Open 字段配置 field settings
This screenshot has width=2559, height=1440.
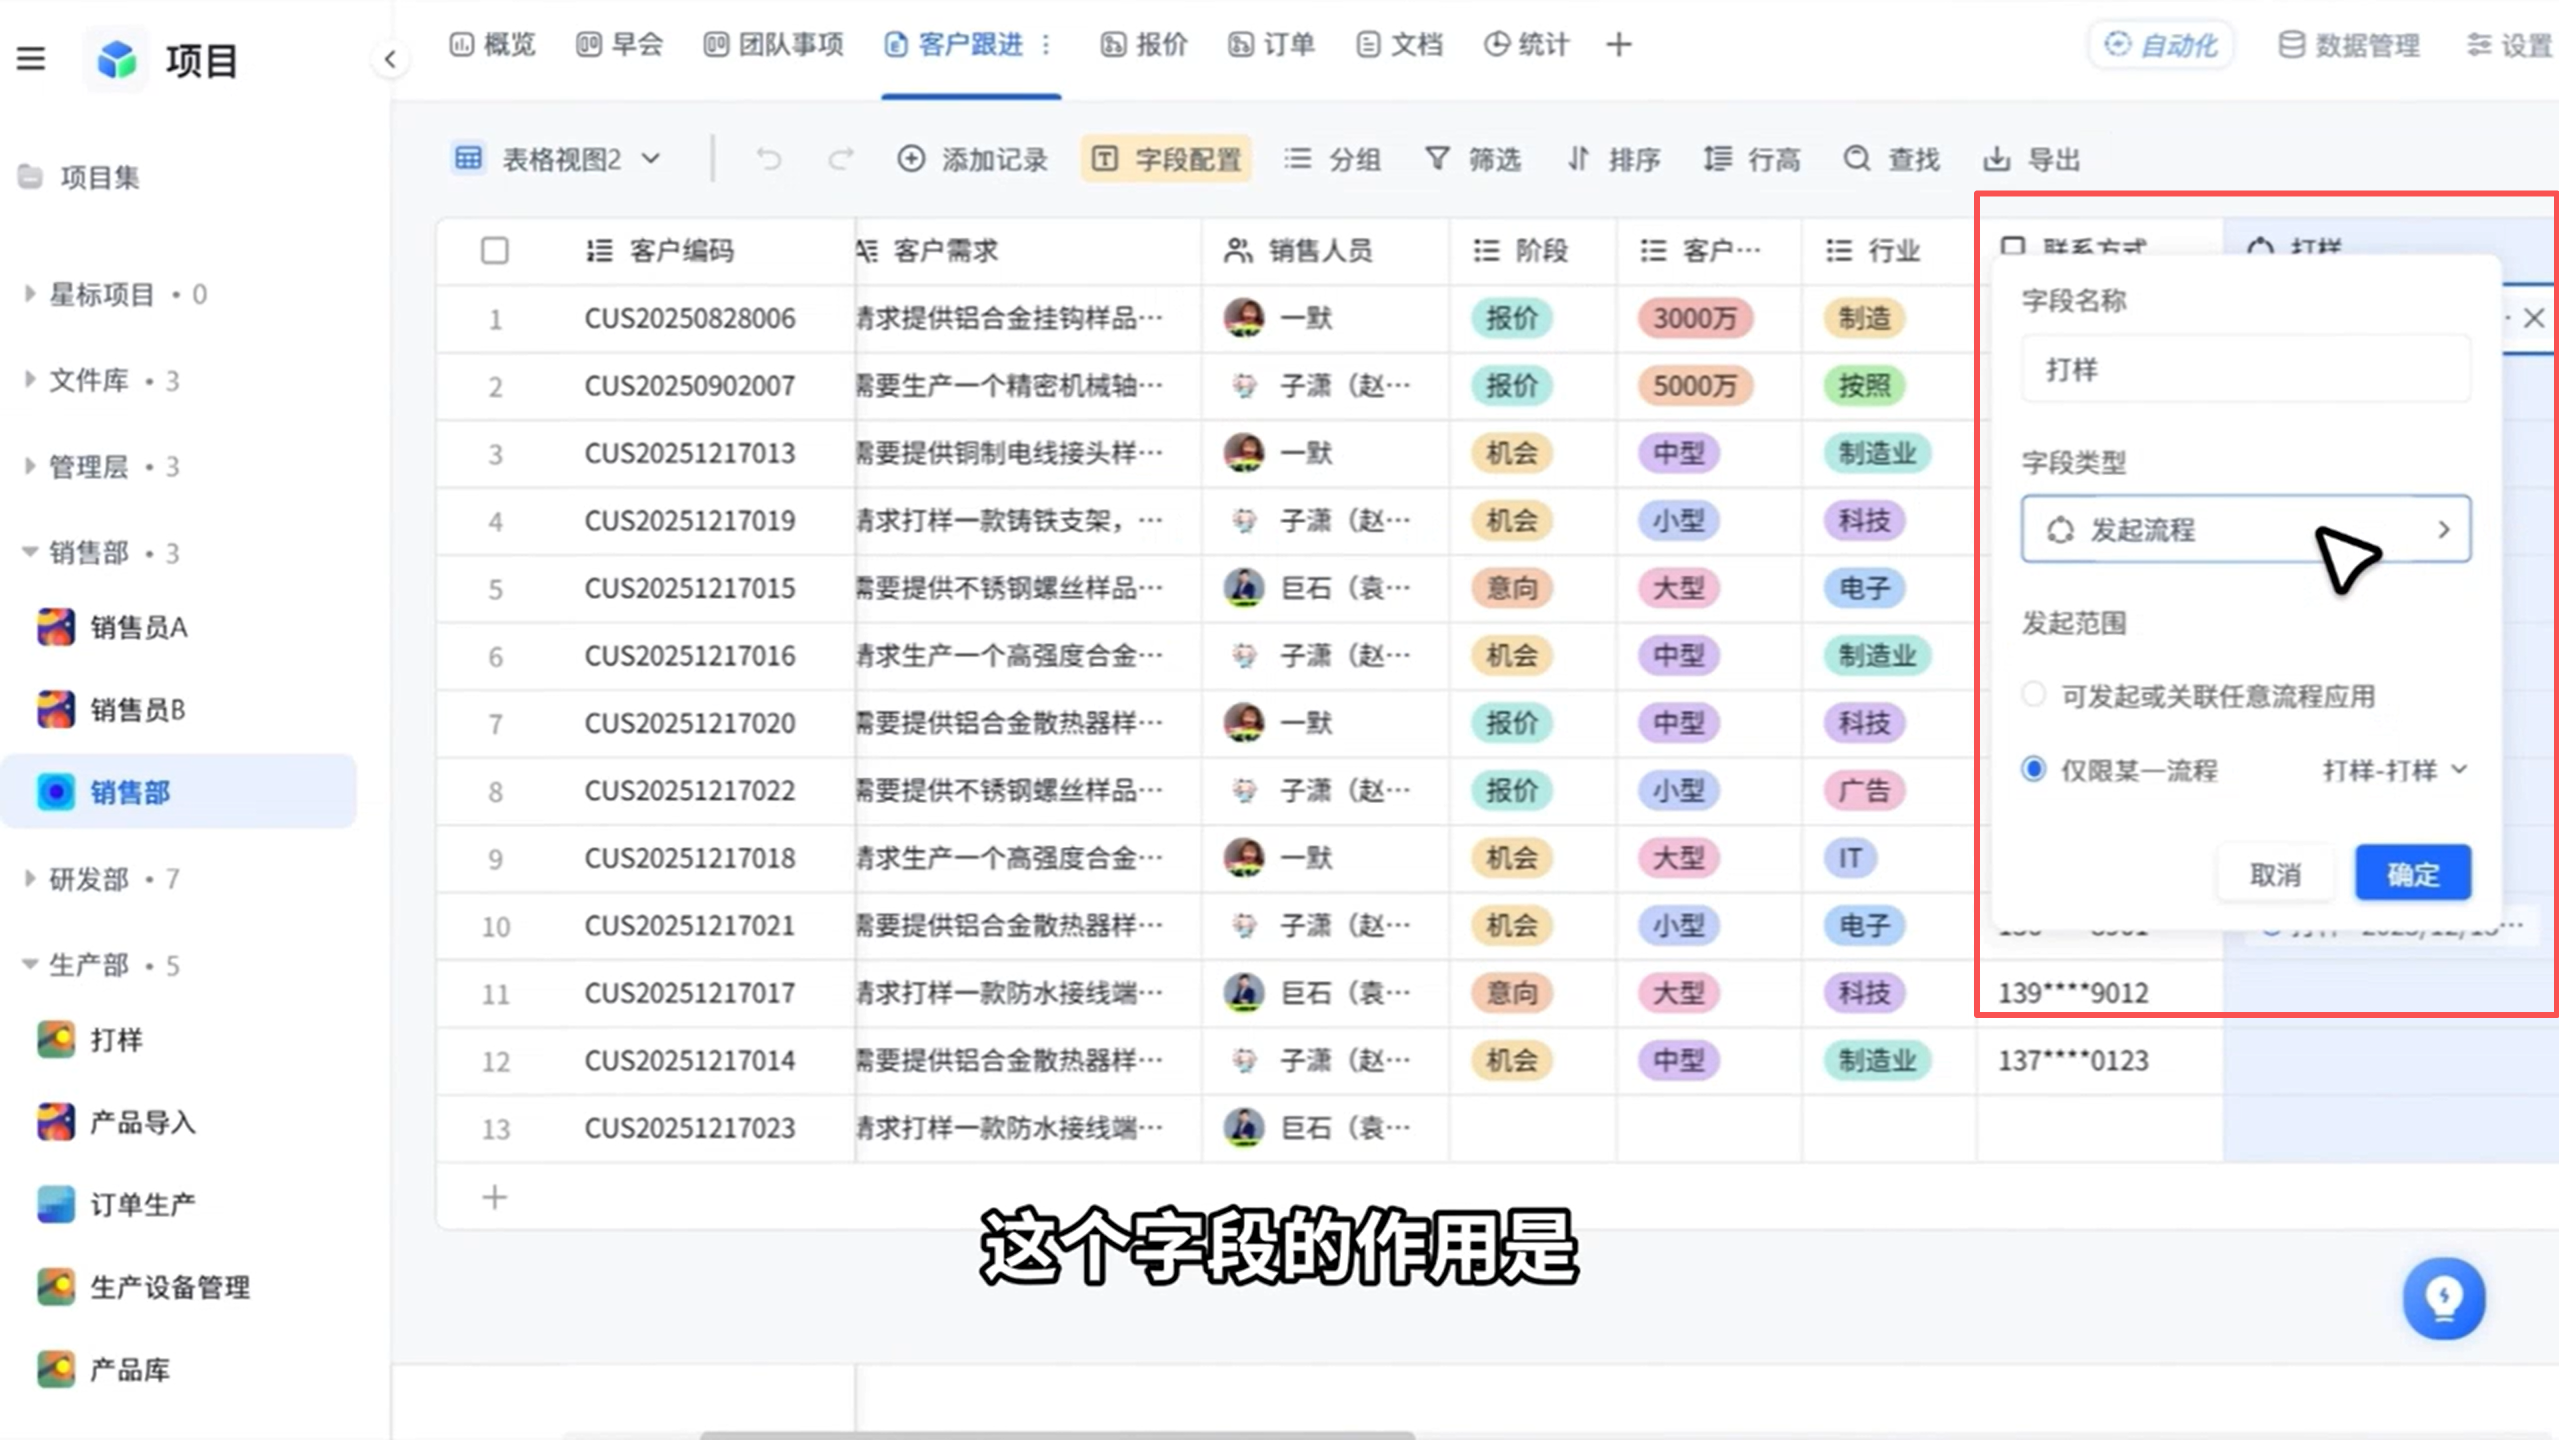click(1166, 159)
